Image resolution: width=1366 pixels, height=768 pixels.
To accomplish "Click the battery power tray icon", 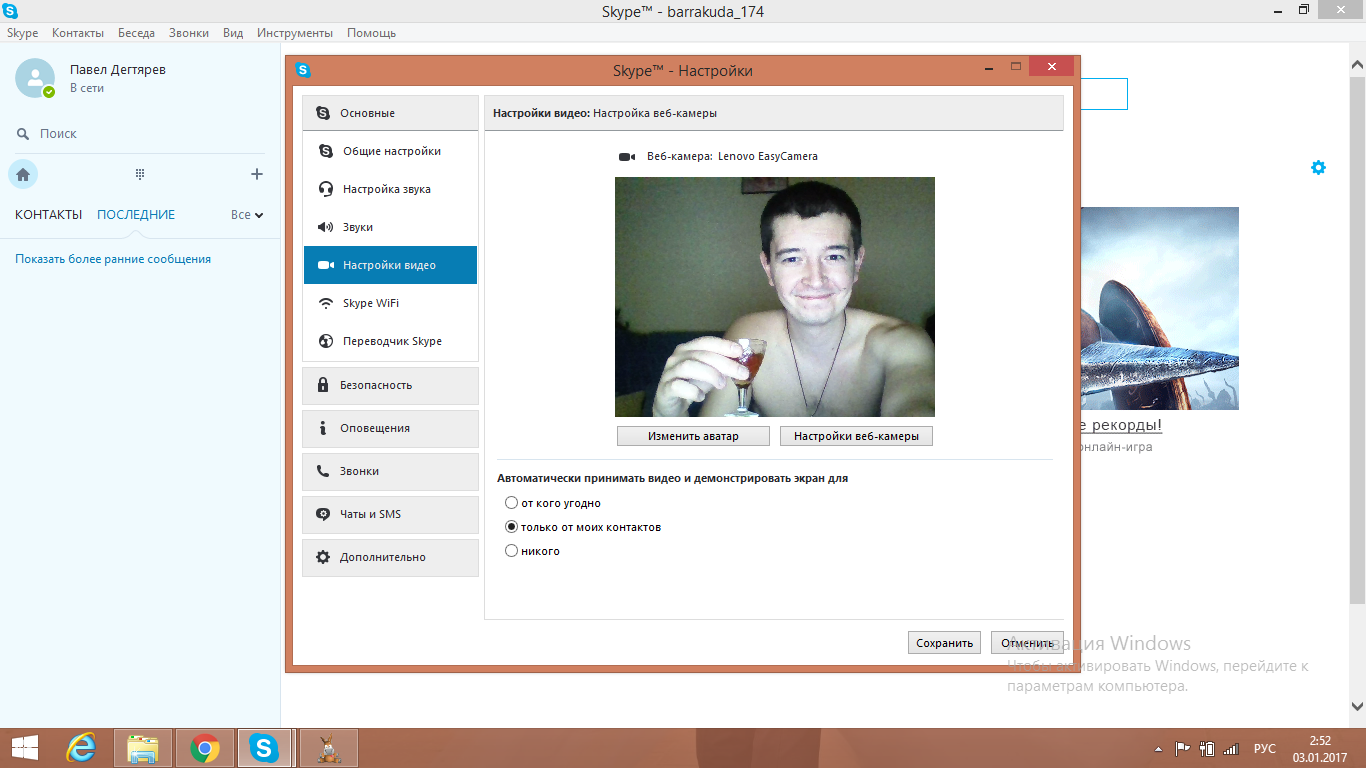I will pyautogui.click(x=1207, y=748).
